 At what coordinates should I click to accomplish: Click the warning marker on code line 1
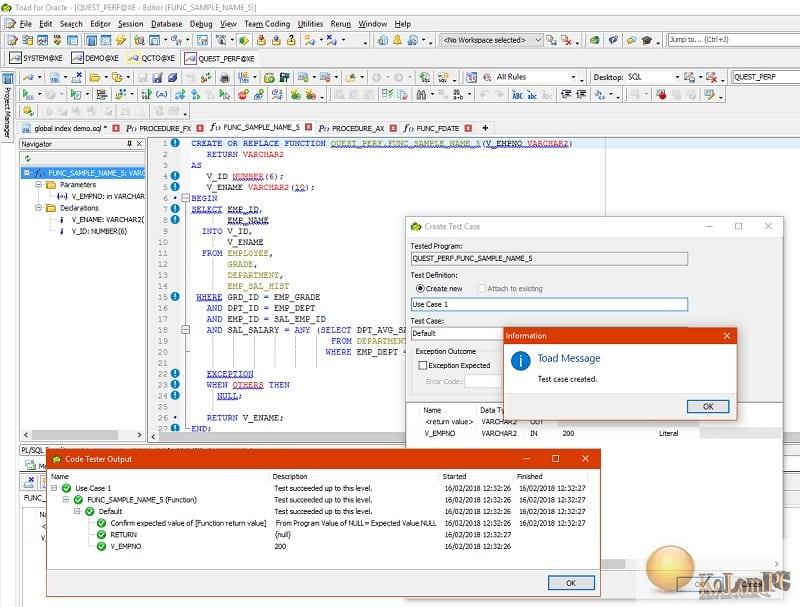click(x=175, y=143)
